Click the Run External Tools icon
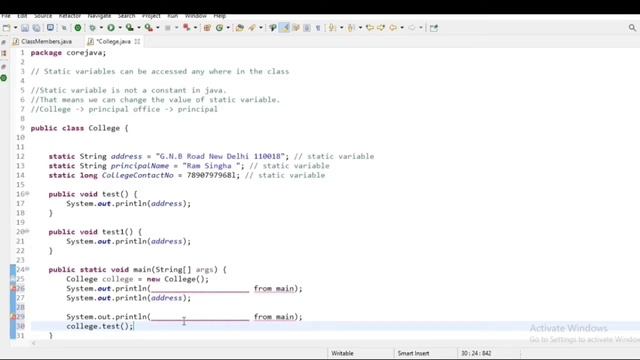The width and height of the screenshot is (640, 360). pyautogui.click(x=149, y=28)
